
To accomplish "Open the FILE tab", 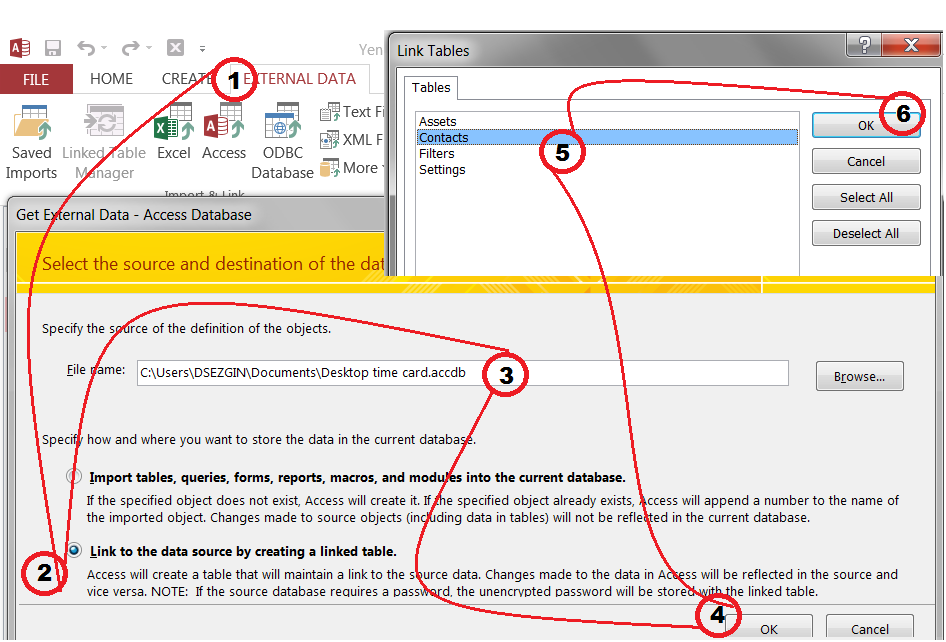I will pyautogui.click(x=36, y=79).
